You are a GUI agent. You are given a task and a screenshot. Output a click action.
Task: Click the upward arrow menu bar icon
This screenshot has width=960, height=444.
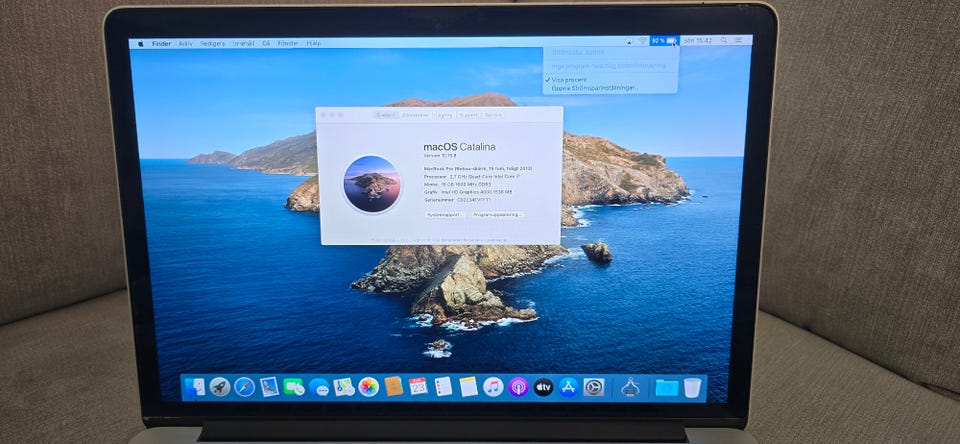629,42
